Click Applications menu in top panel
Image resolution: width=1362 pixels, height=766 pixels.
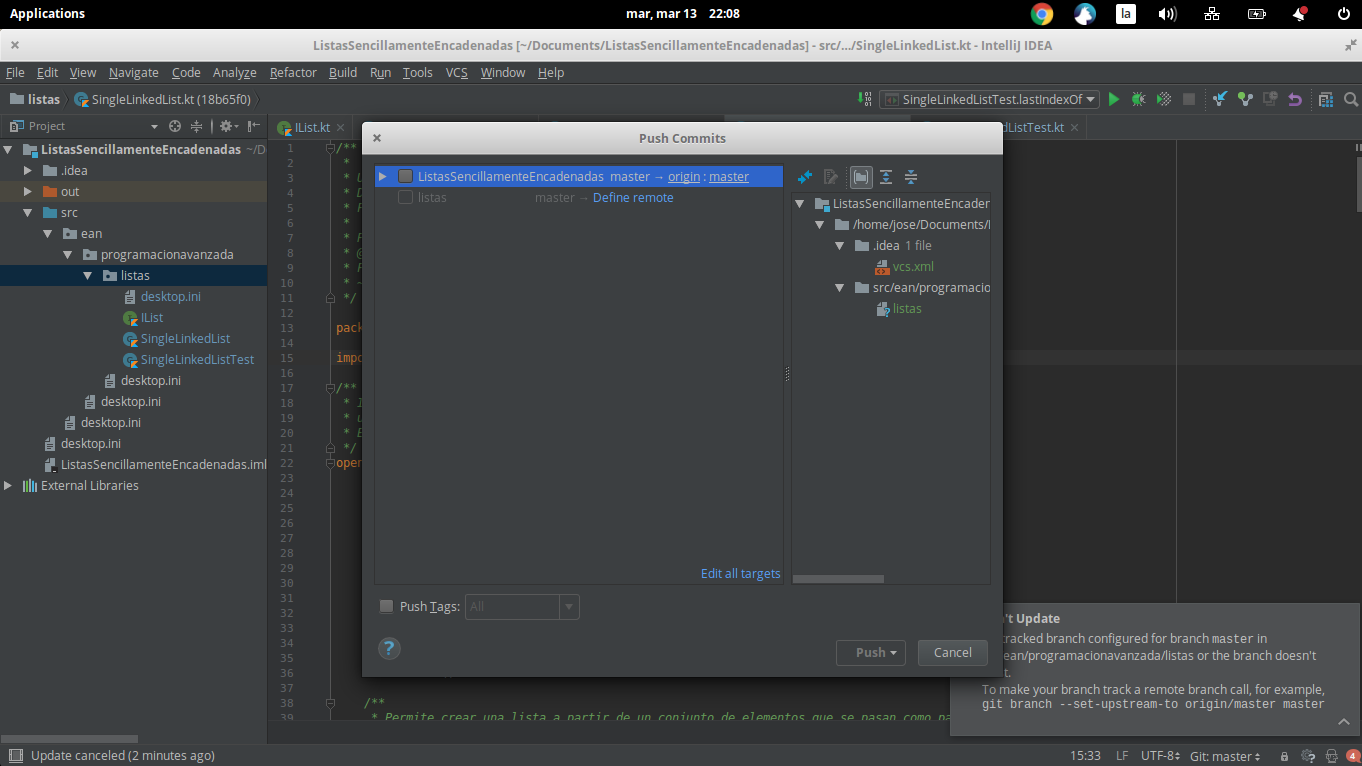point(47,13)
